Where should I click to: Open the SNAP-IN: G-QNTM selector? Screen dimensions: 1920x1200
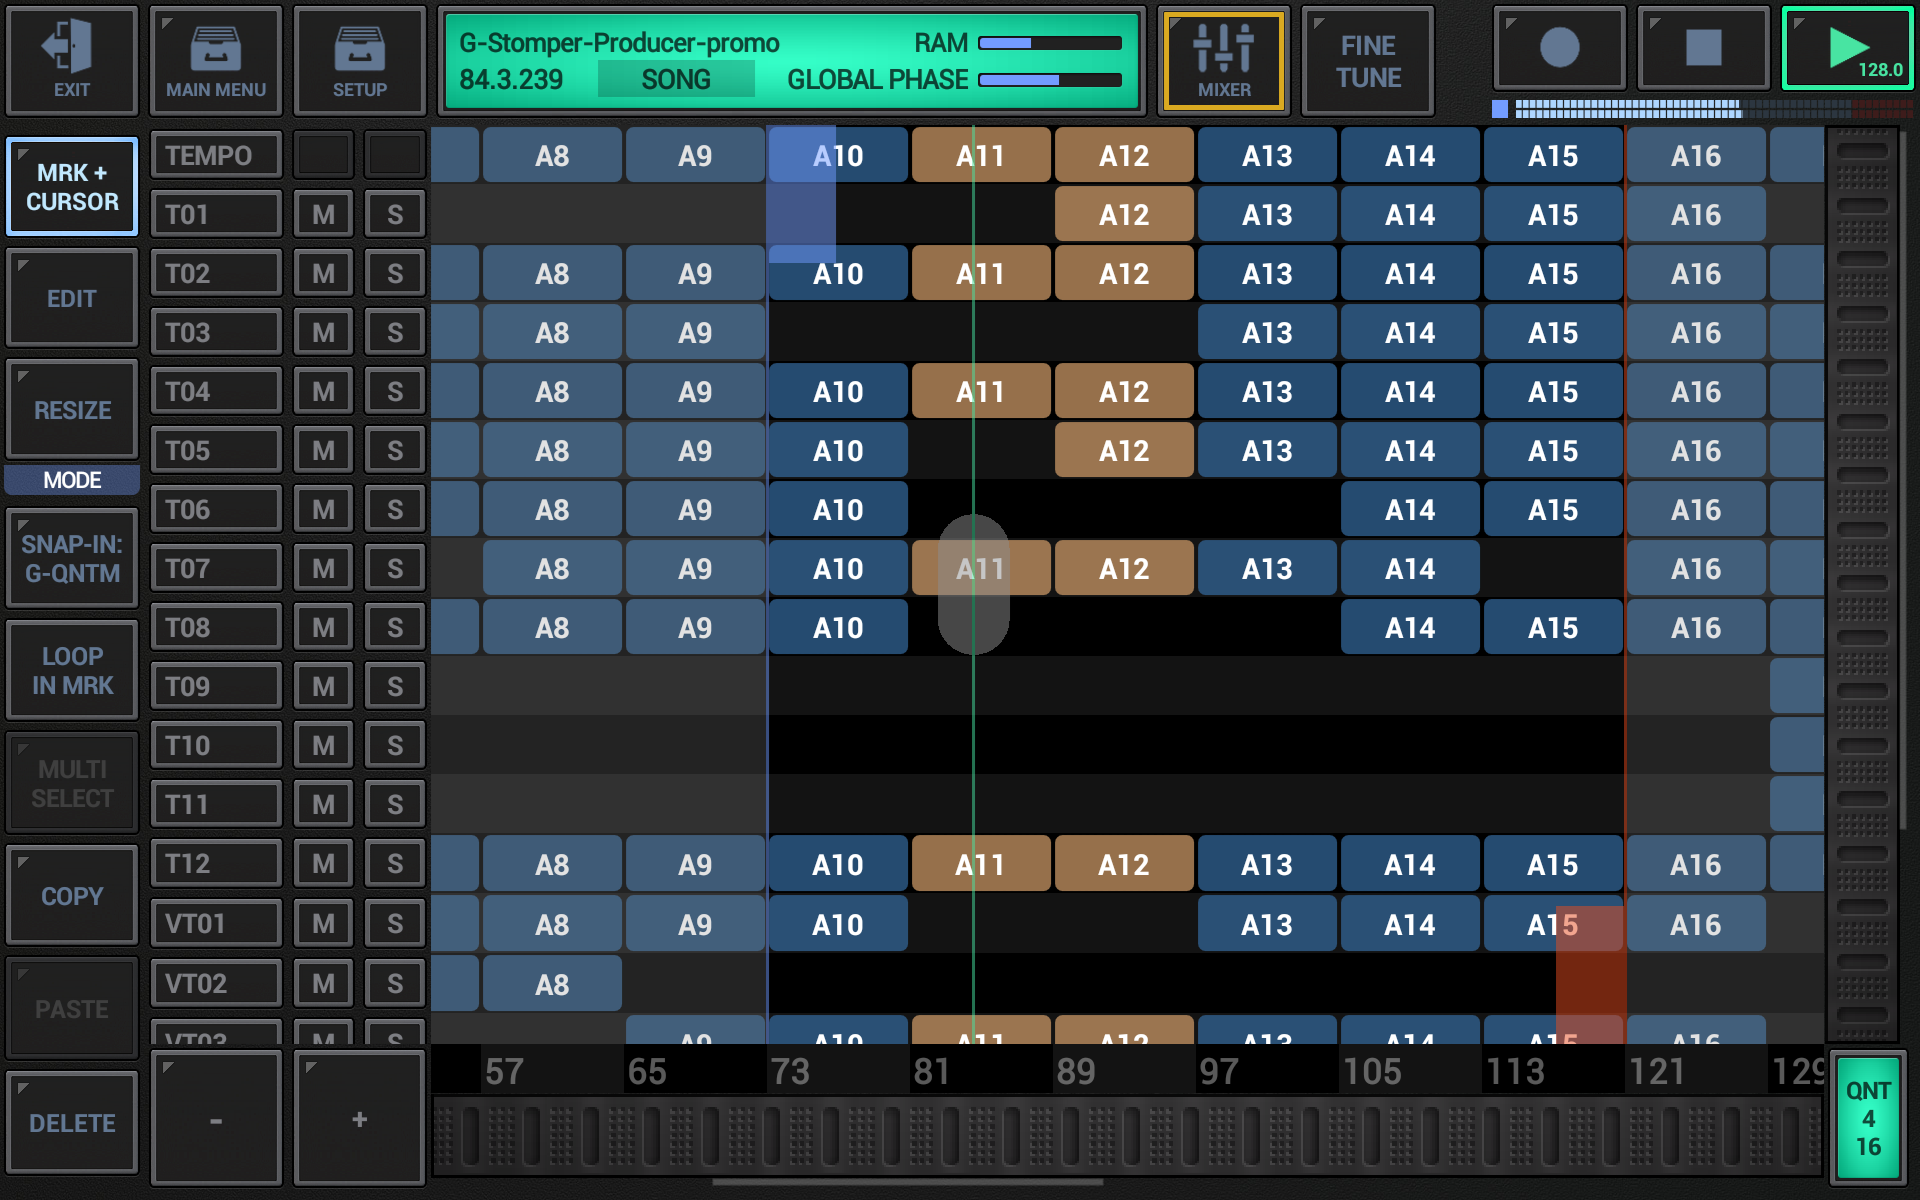[x=71, y=557]
